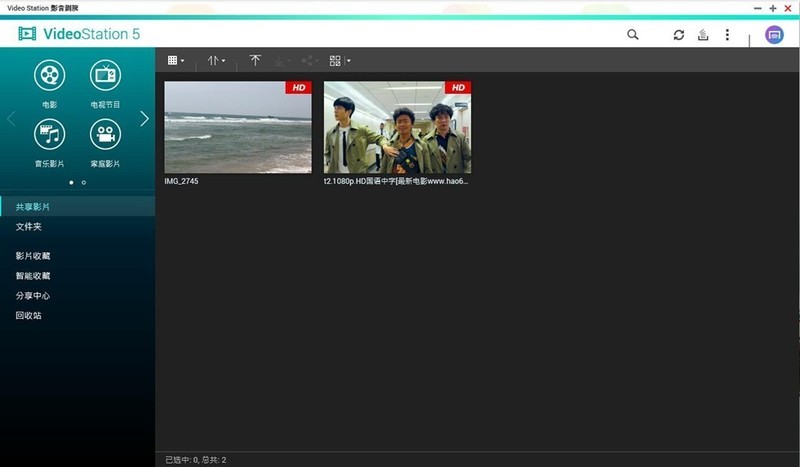Open 回收站 recycle bin
The width and height of the screenshot is (800, 467).
coord(28,316)
